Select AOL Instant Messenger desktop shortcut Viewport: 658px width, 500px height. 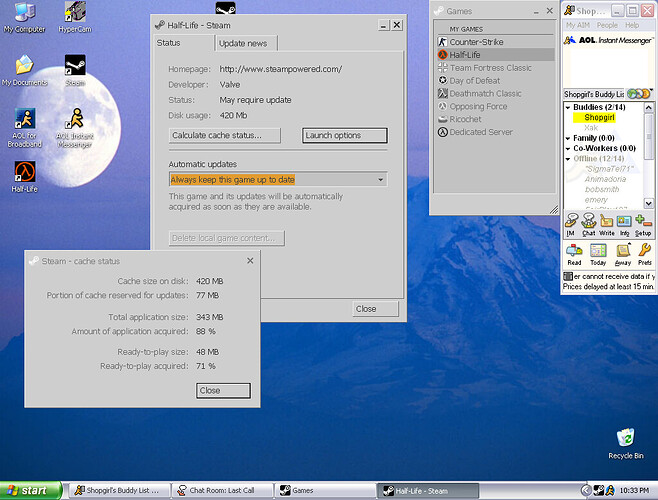[x=75, y=128]
